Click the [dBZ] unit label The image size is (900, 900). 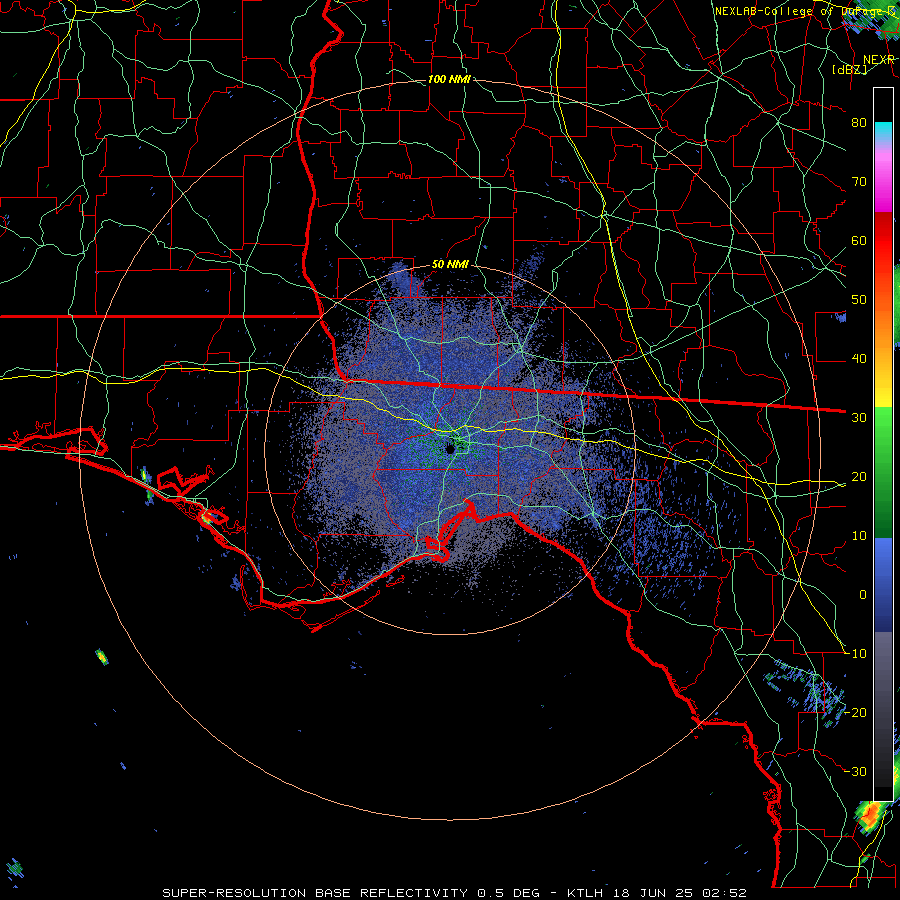849,69
